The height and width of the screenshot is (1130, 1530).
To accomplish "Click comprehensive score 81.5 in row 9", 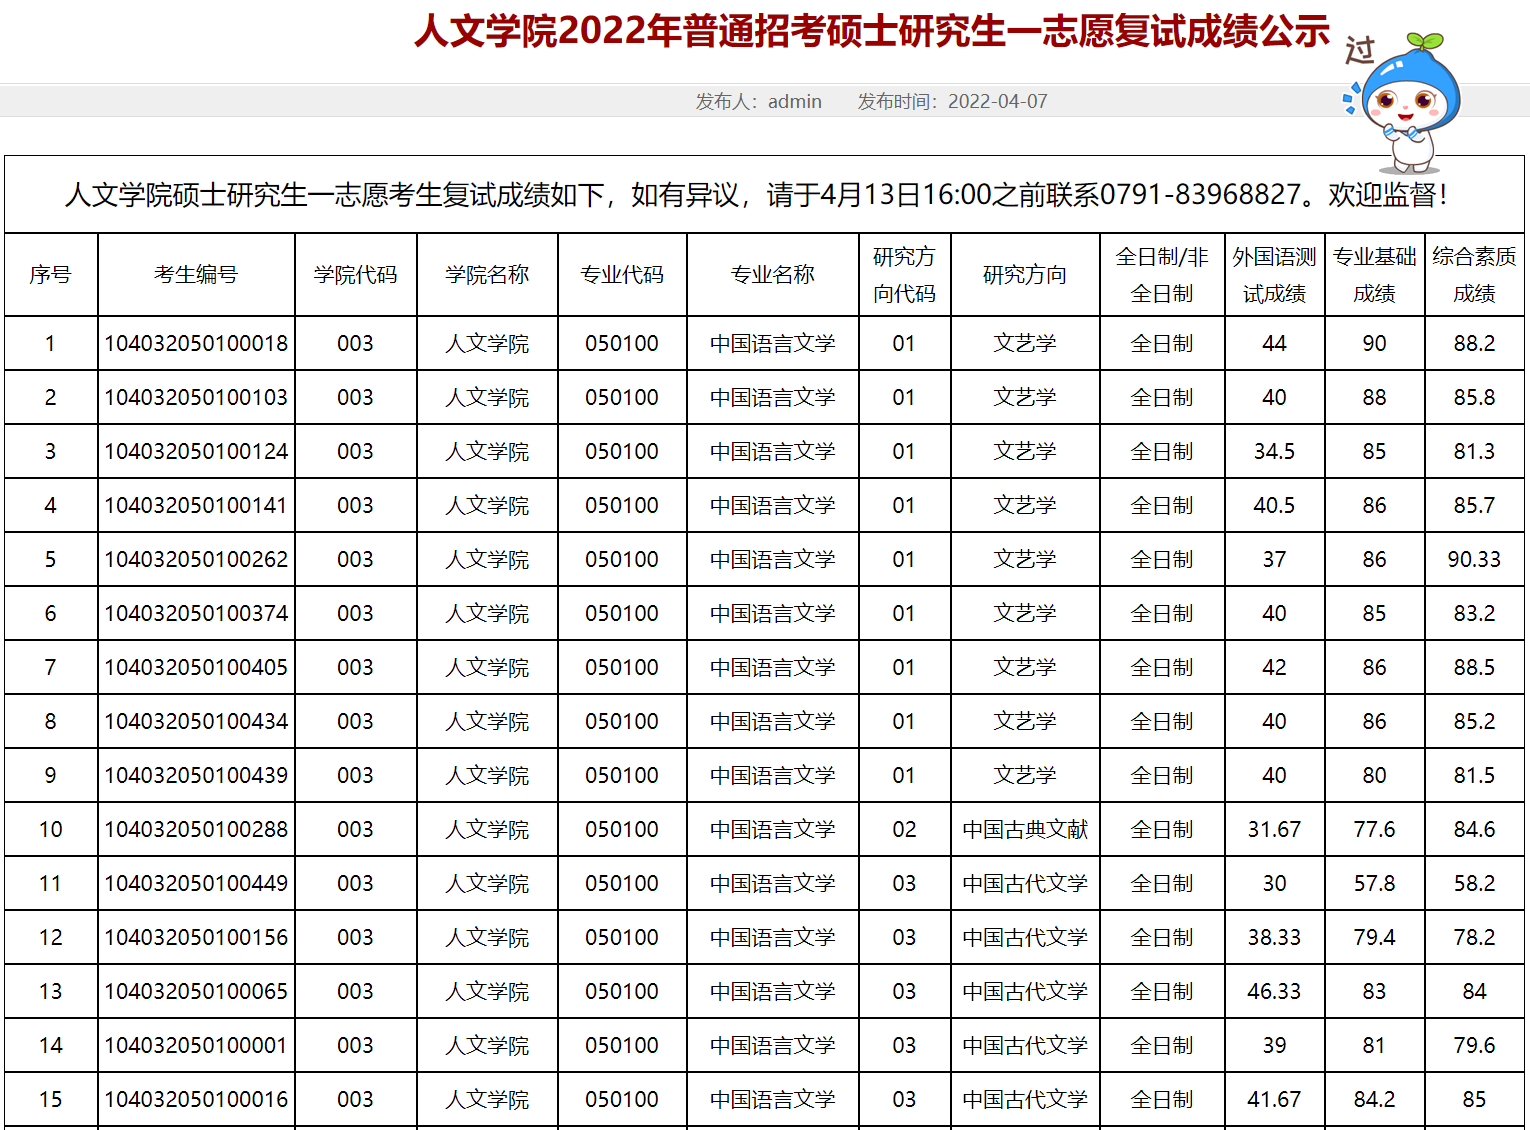I will click(1475, 776).
